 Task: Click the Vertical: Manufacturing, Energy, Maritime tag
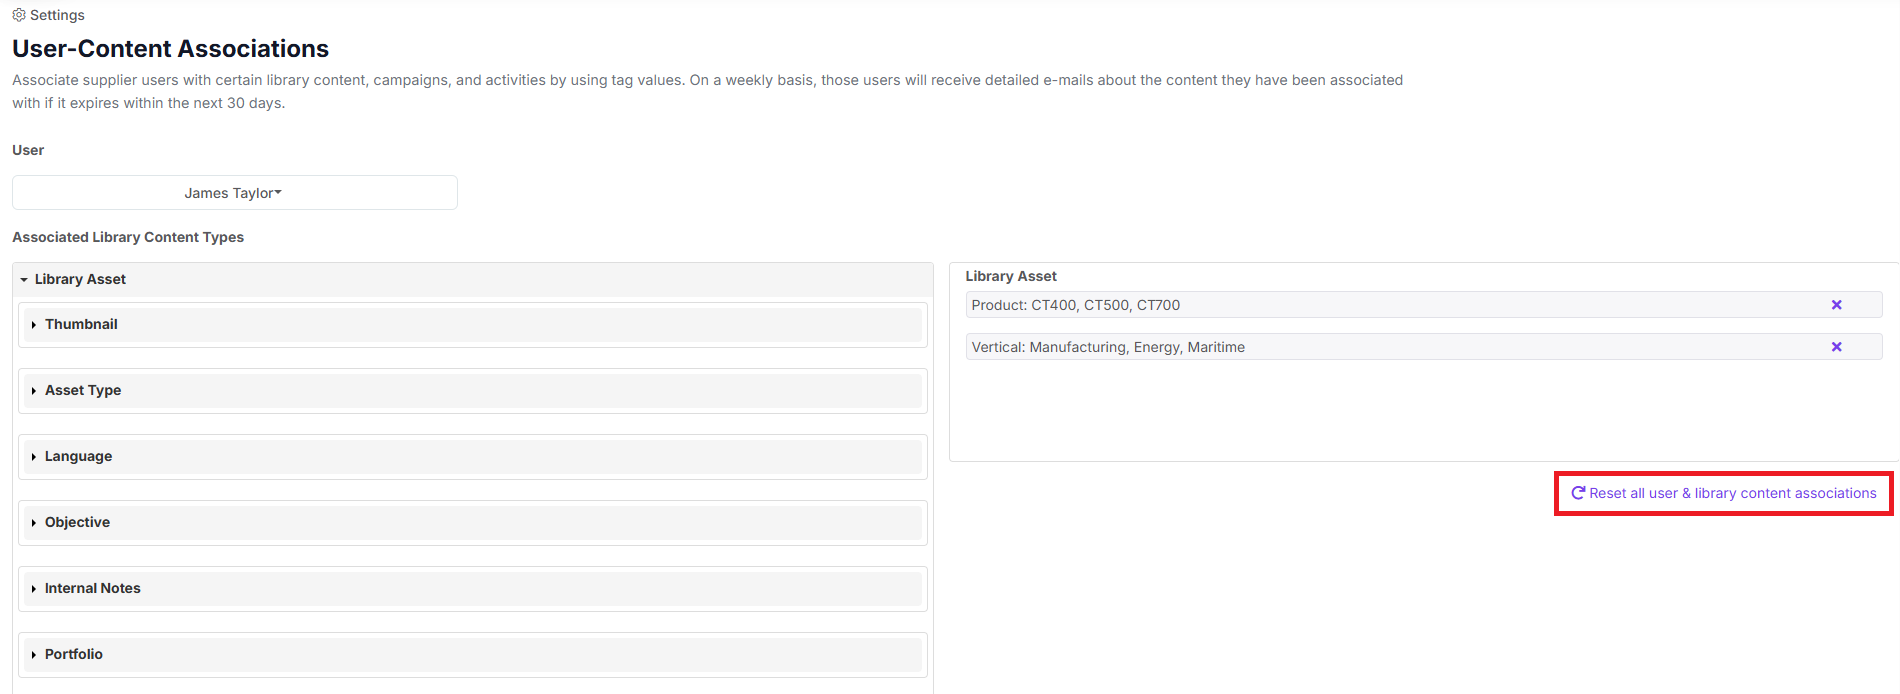(1108, 347)
